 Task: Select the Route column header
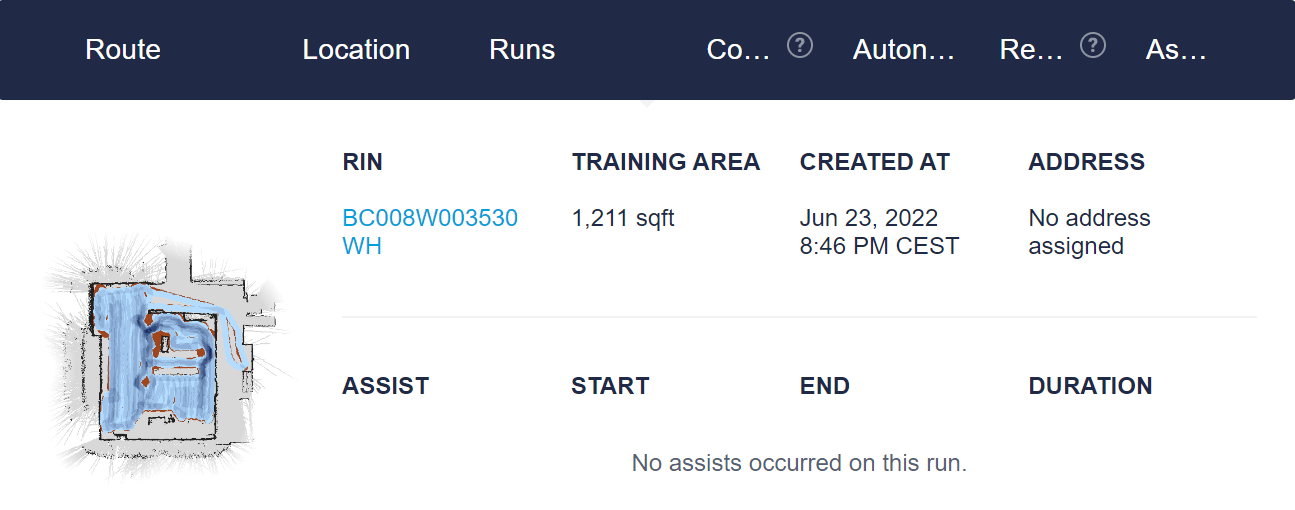point(123,50)
